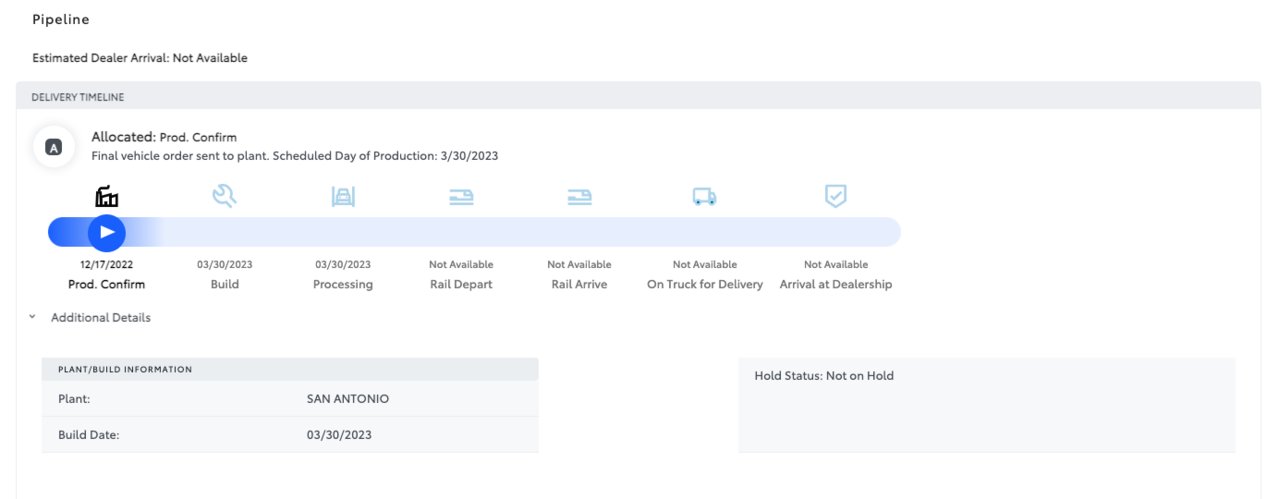Click the Processing stage label
Viewport: 1279px width, 499px height.
(343, 284)
